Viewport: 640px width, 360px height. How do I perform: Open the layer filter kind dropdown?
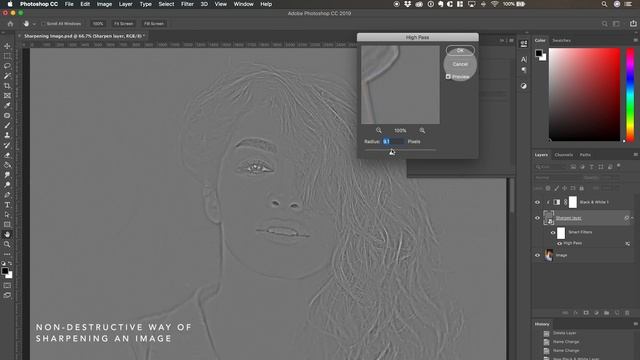[551, 167]
